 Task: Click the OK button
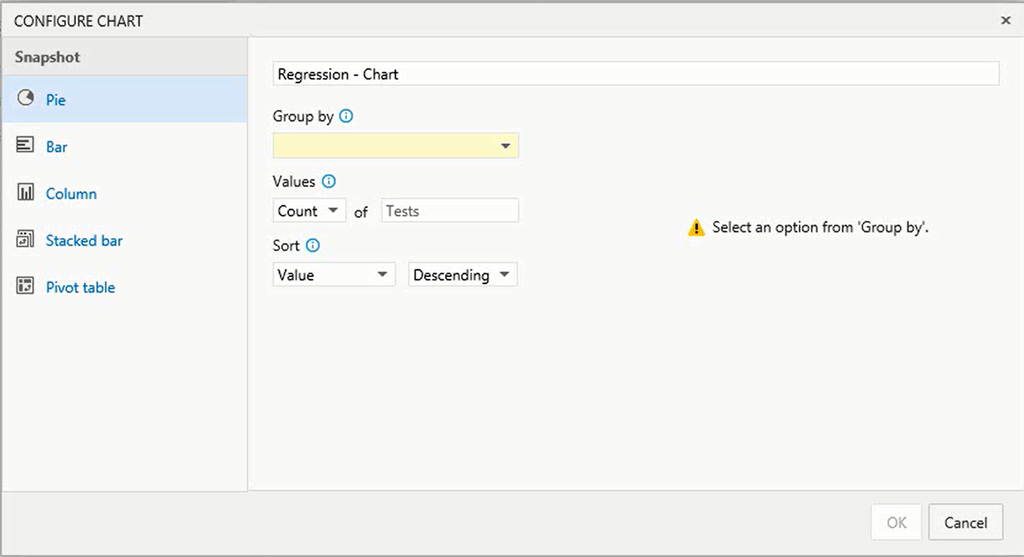(896, 522)
